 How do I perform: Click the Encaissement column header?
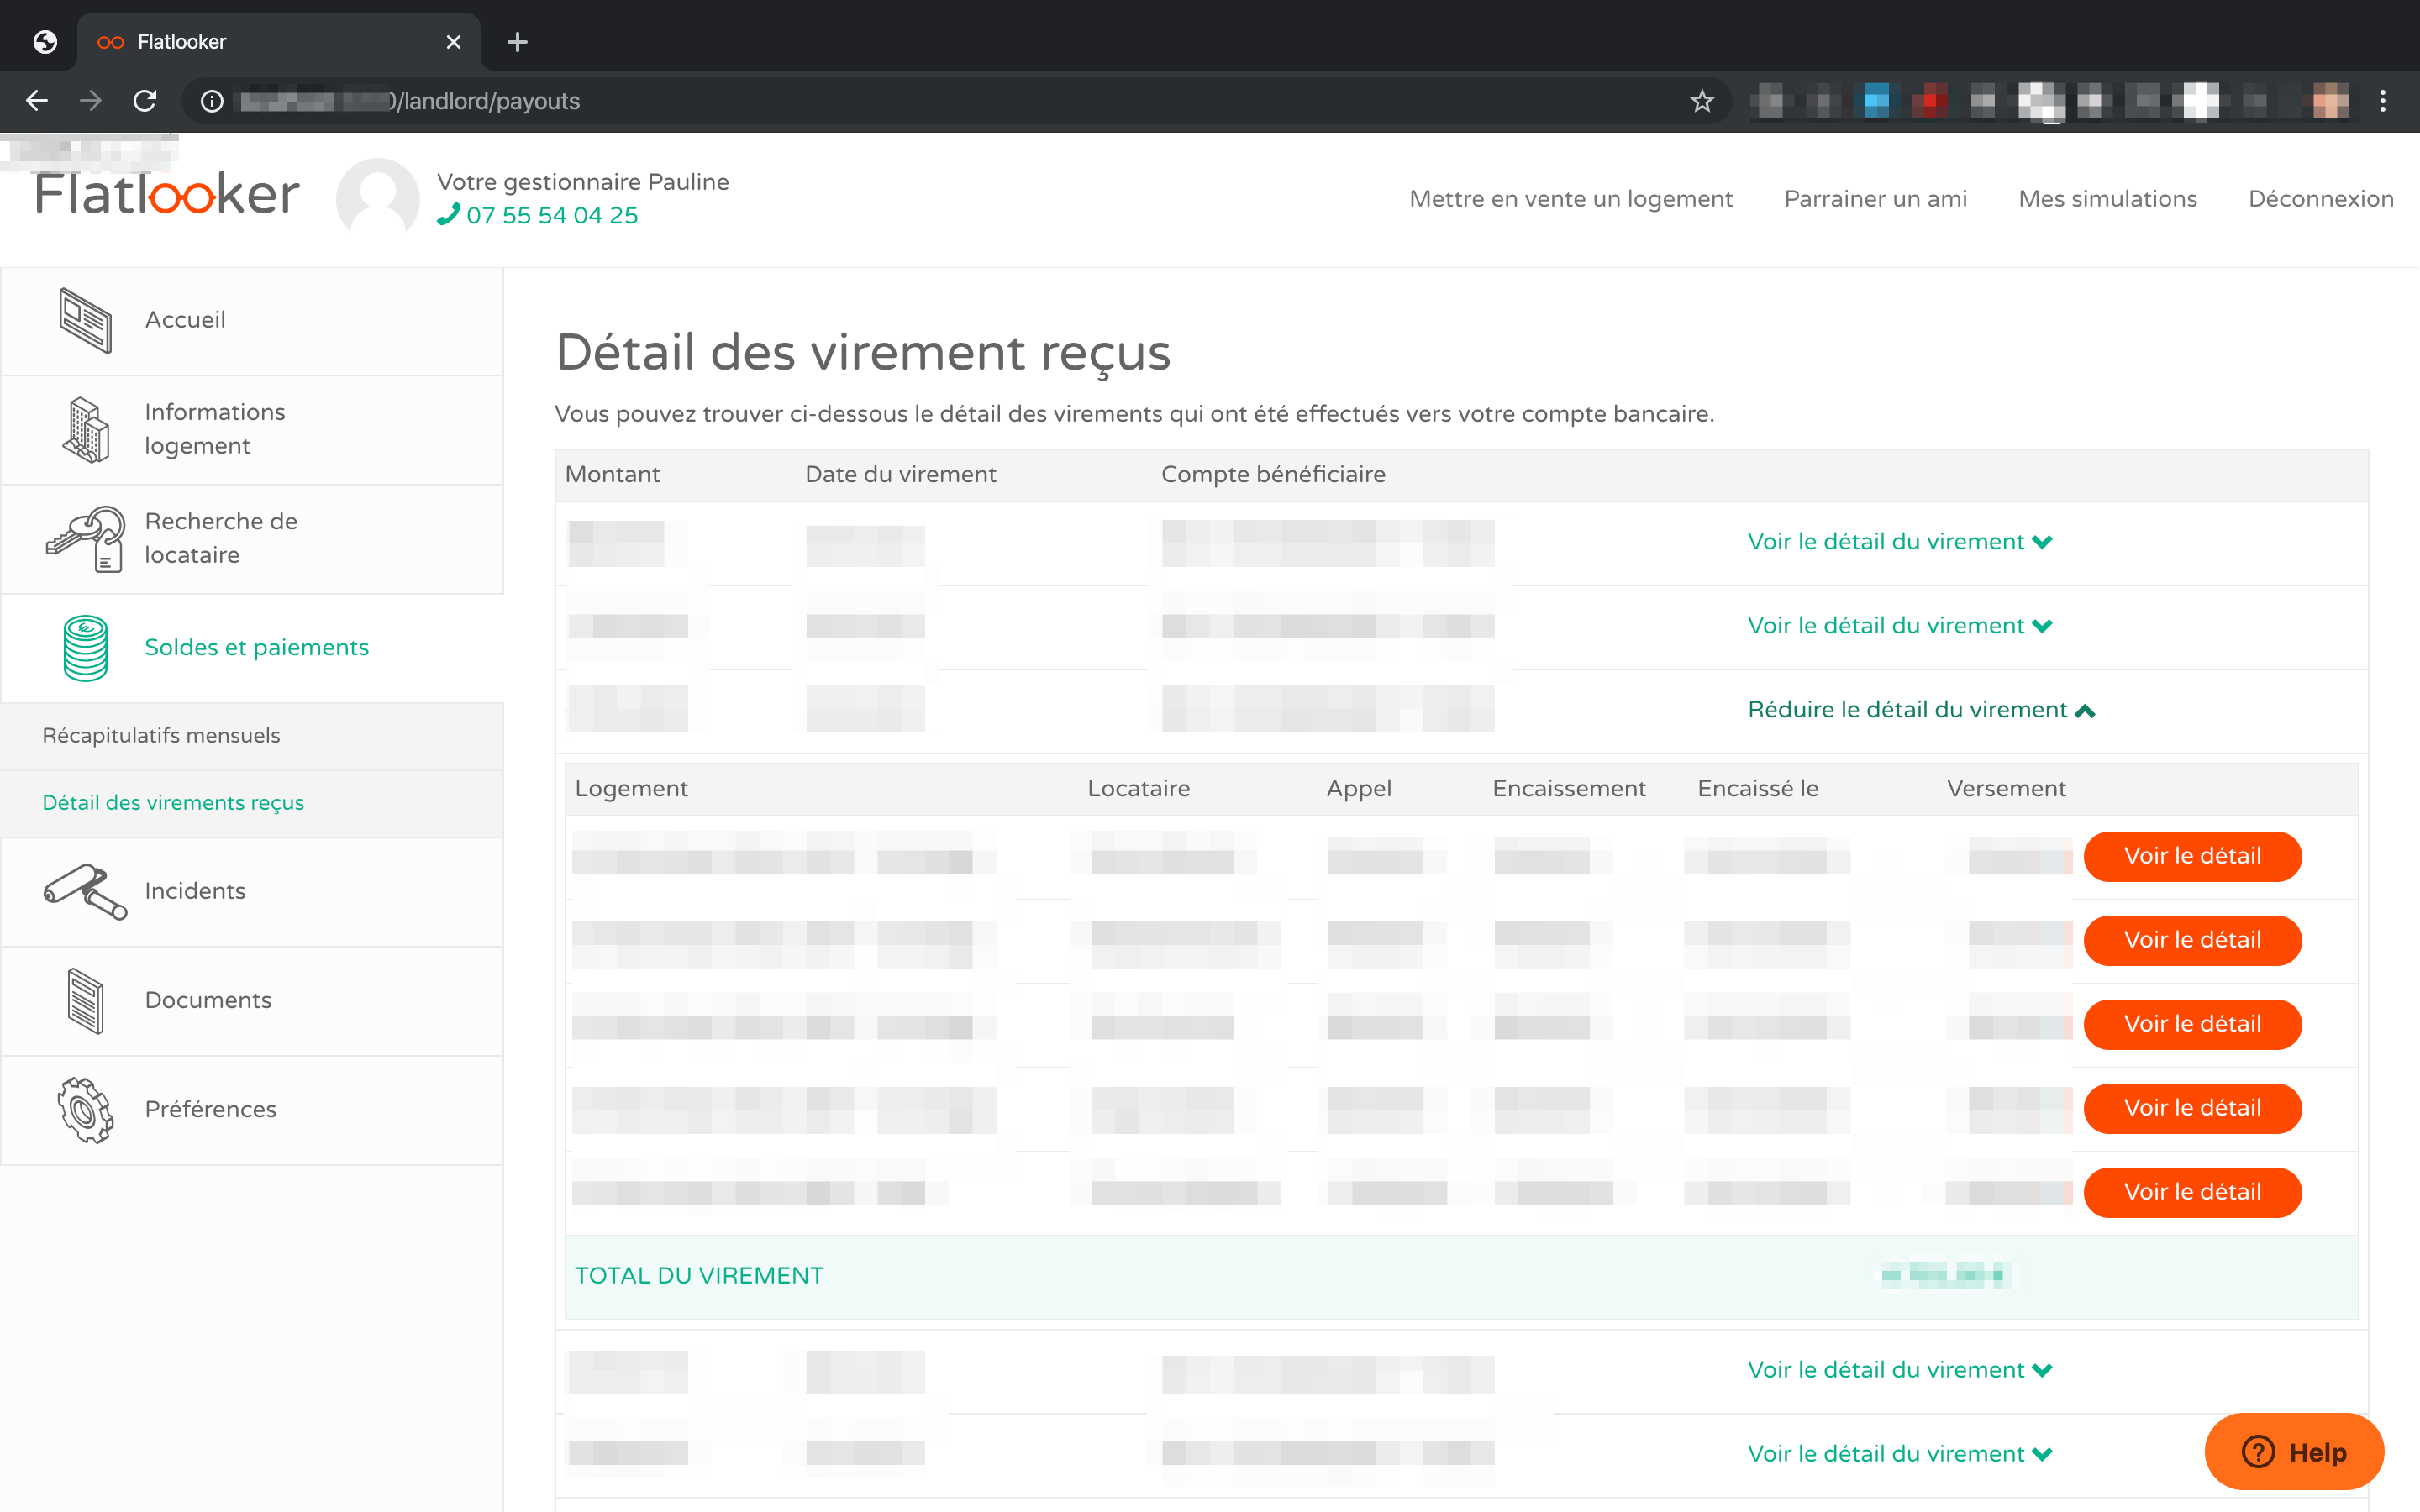point(1568,789)
